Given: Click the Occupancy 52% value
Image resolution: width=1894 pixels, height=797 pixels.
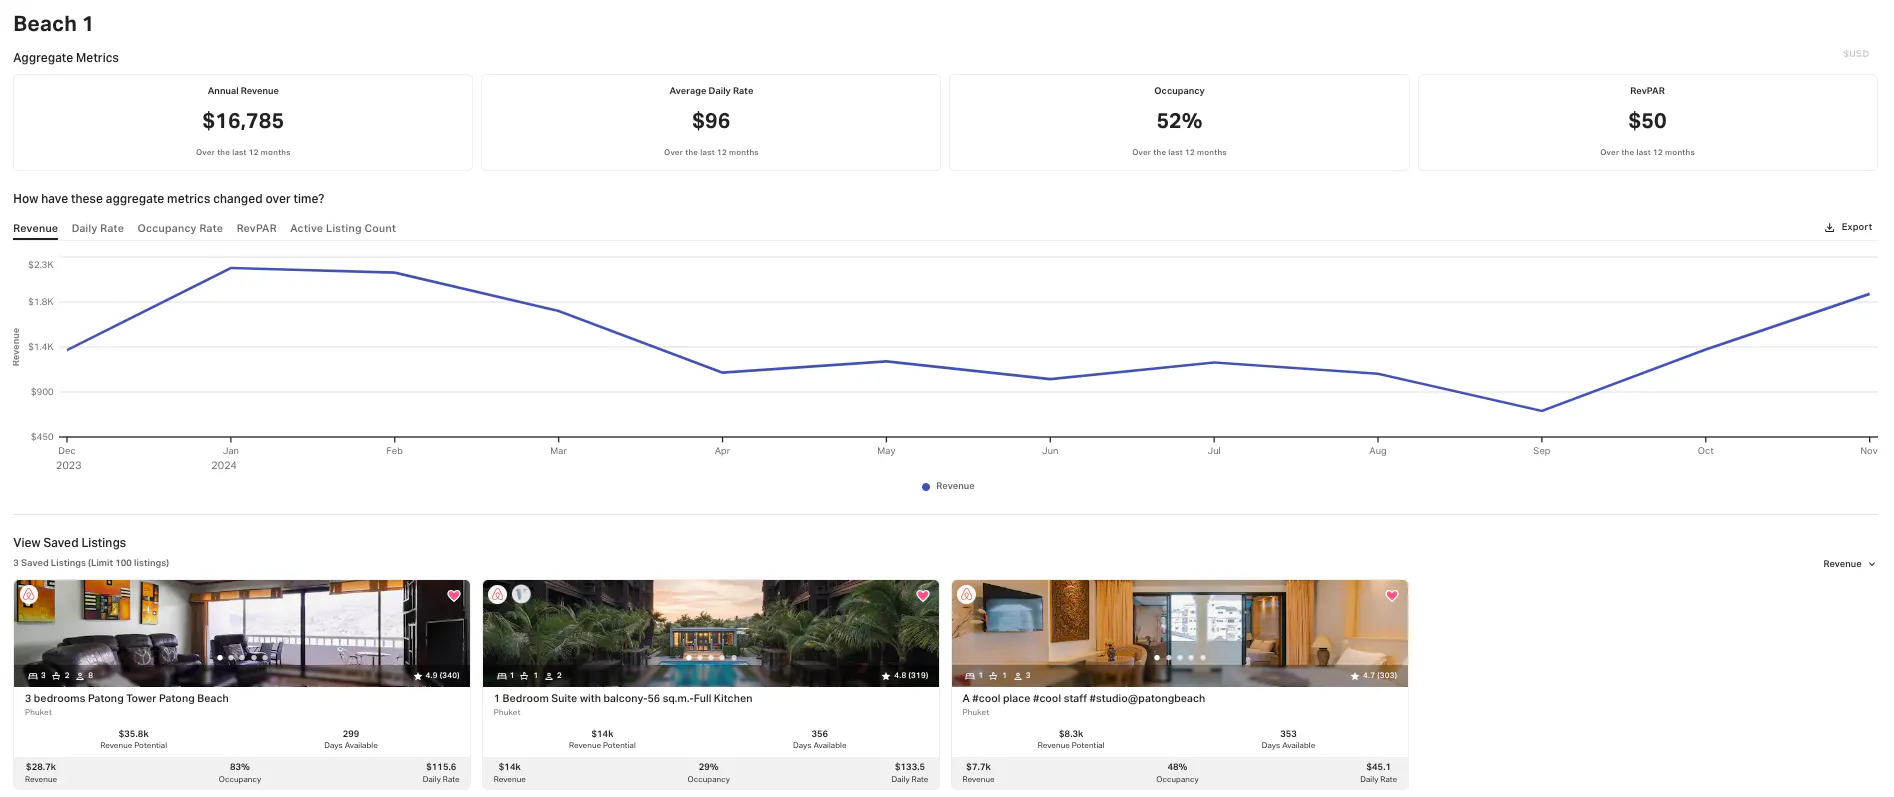Looking at the screenshot, I should click(1179, 121).
